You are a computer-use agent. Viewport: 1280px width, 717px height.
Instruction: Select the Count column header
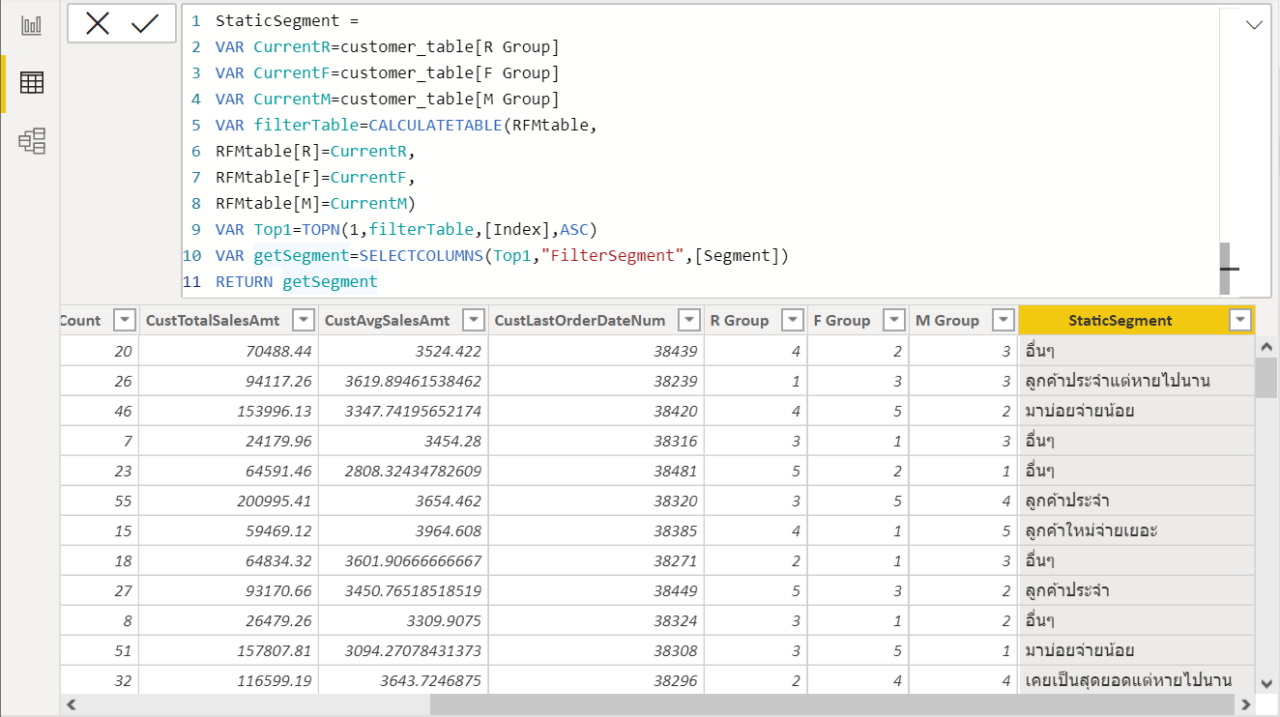[80, 320]
